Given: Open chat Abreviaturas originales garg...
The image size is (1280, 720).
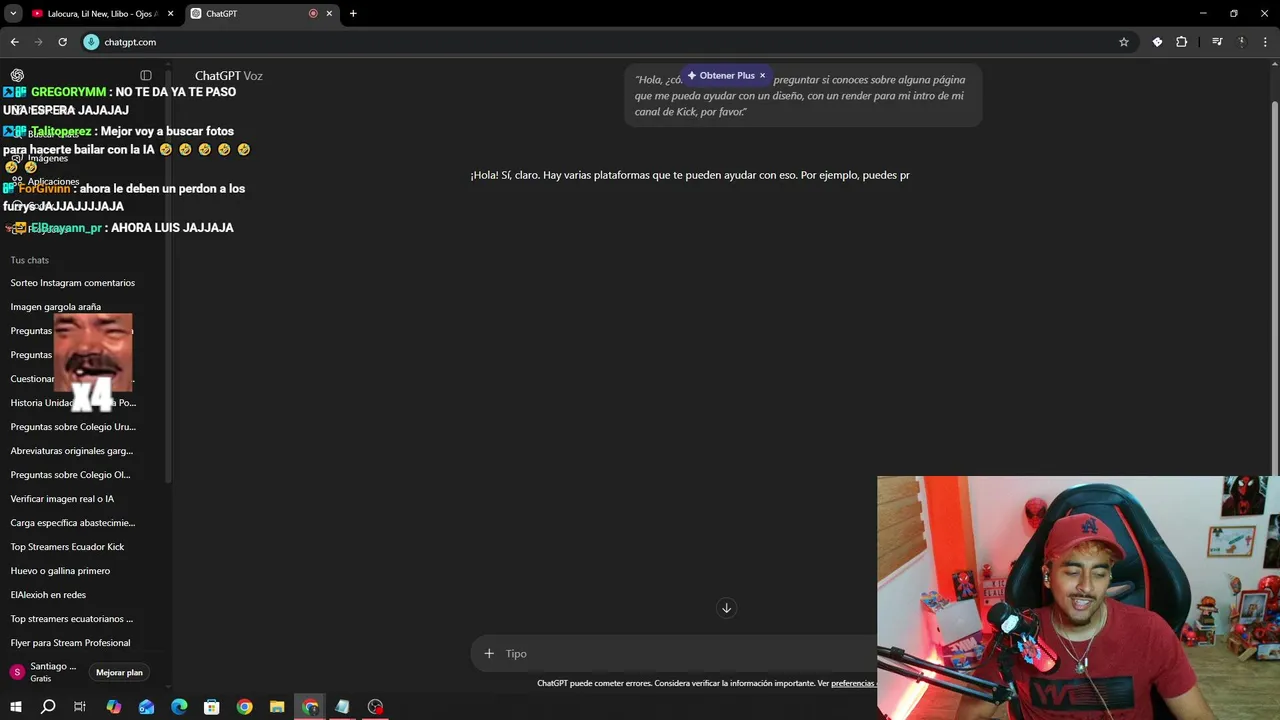Looking at the screenshot, I should pos(72,451).
